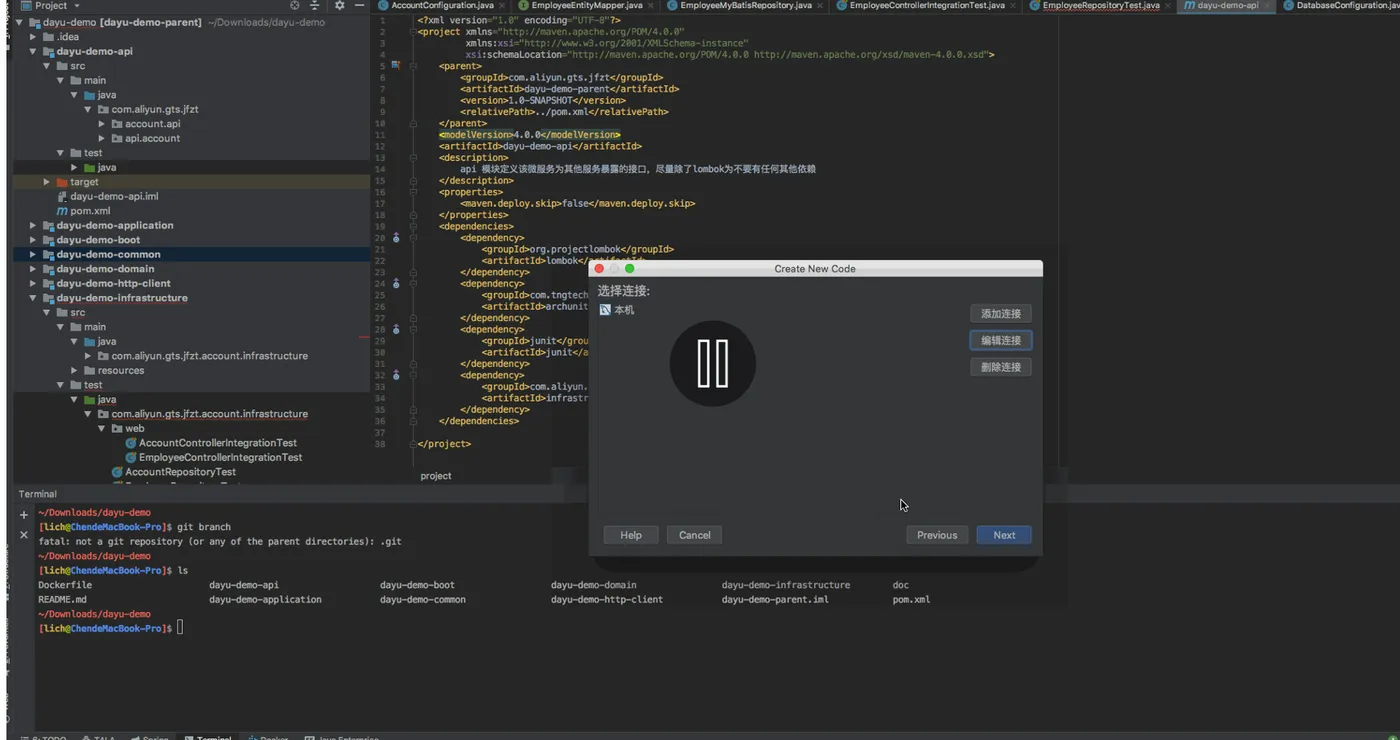Click the gutter dependency icon on line 28

pyautogui.click(x=396, y=329)
